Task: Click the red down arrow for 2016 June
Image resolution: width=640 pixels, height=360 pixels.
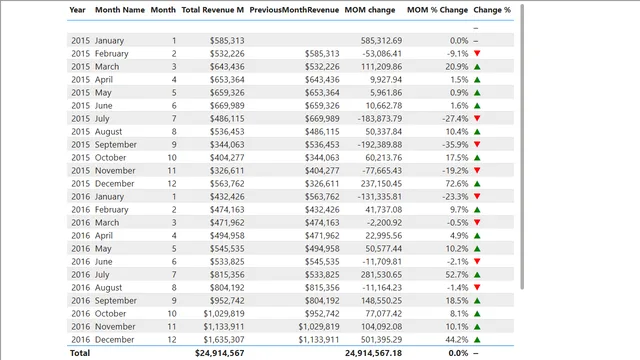Action: coord(477,262)
